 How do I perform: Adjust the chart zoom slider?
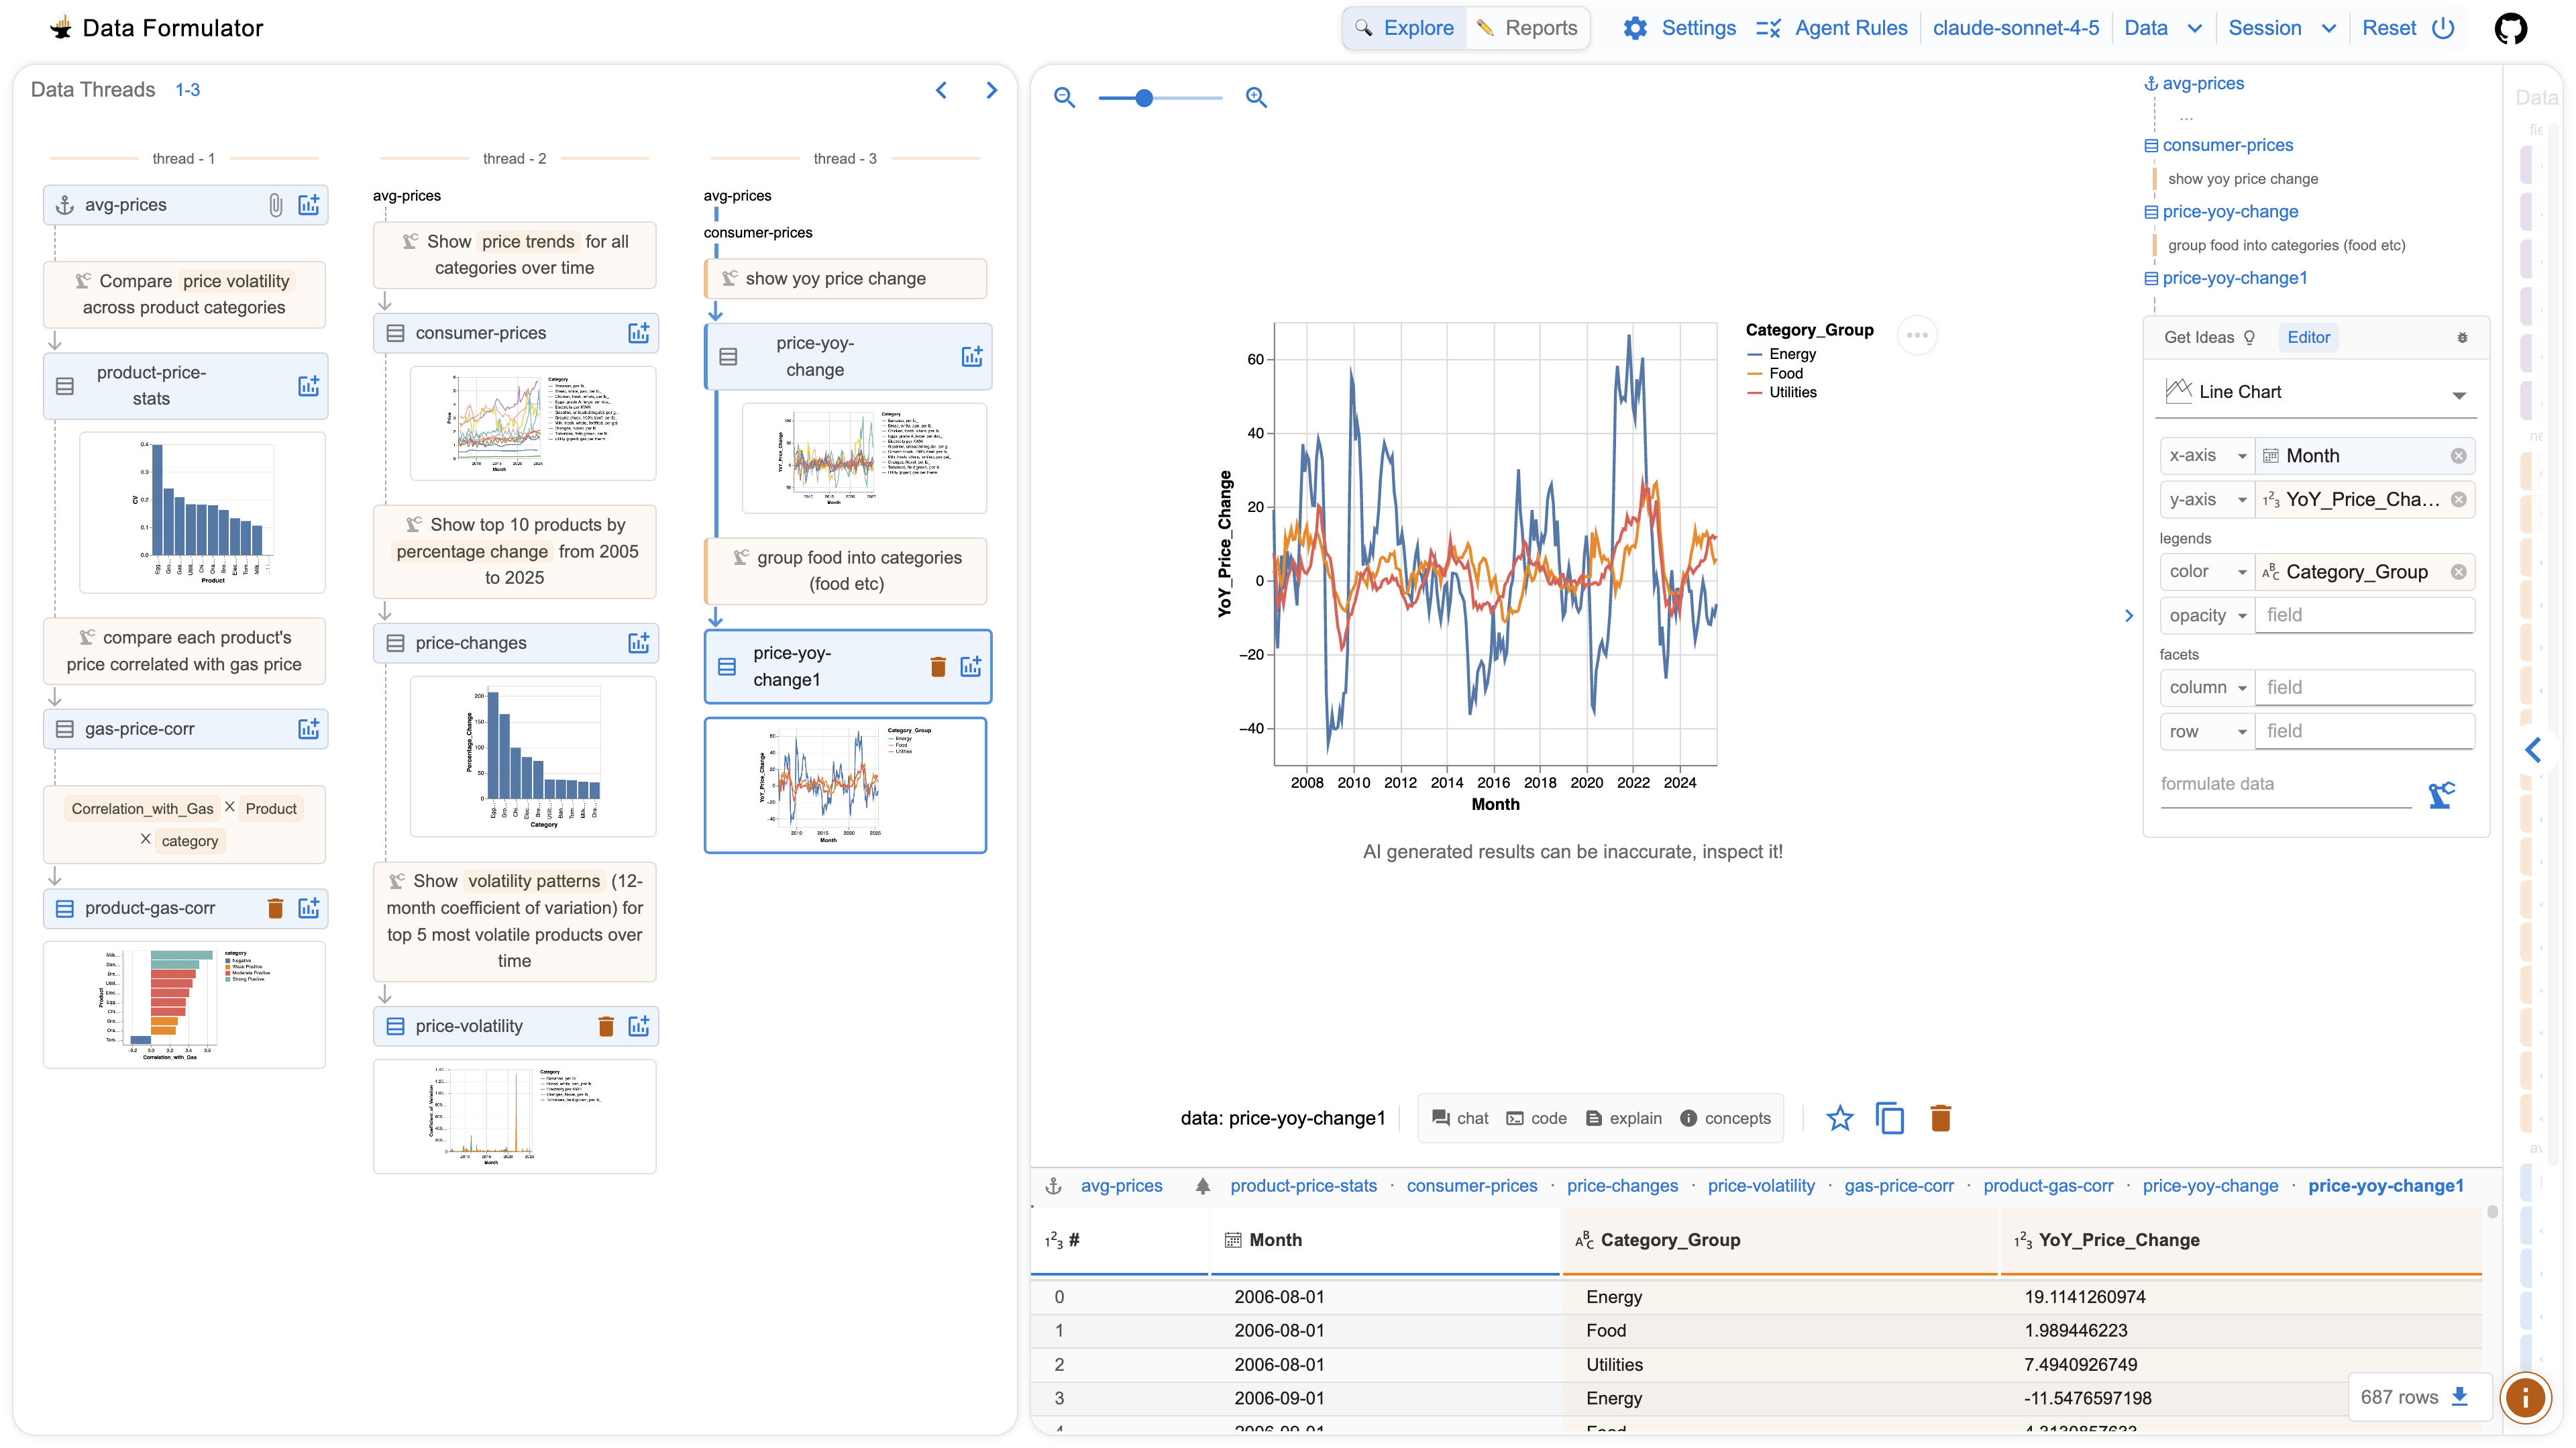(x=1144, y=98)
